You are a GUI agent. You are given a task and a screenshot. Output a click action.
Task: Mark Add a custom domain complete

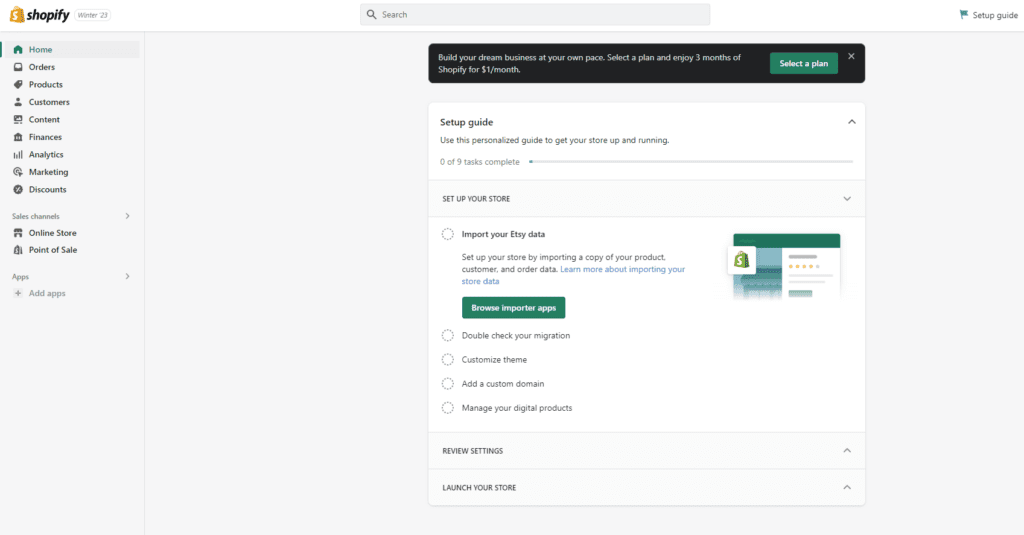(447, 383)
